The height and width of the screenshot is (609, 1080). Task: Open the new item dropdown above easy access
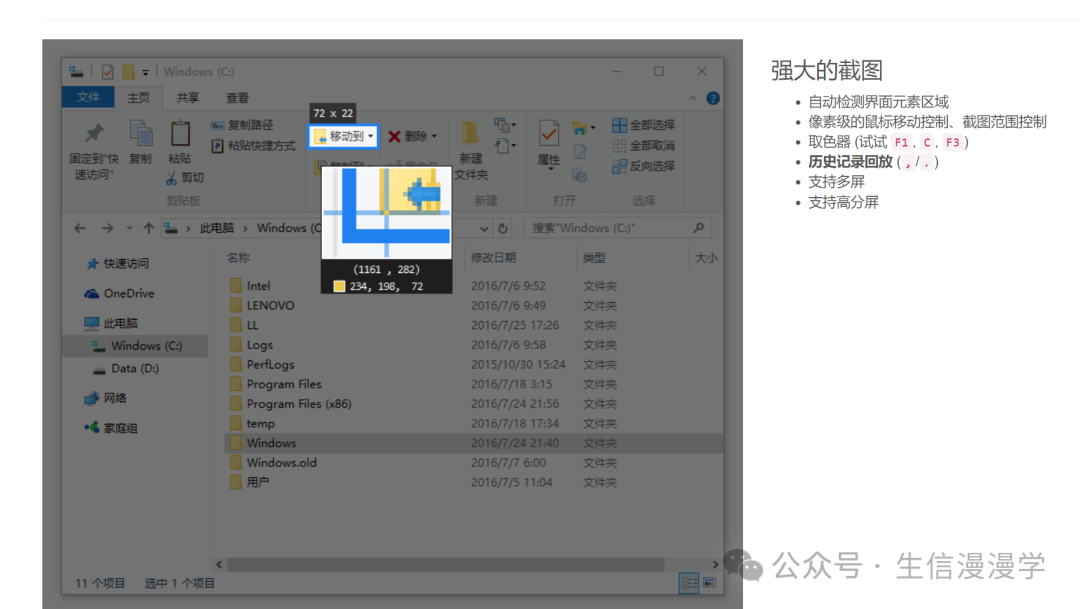click(505, 125)
